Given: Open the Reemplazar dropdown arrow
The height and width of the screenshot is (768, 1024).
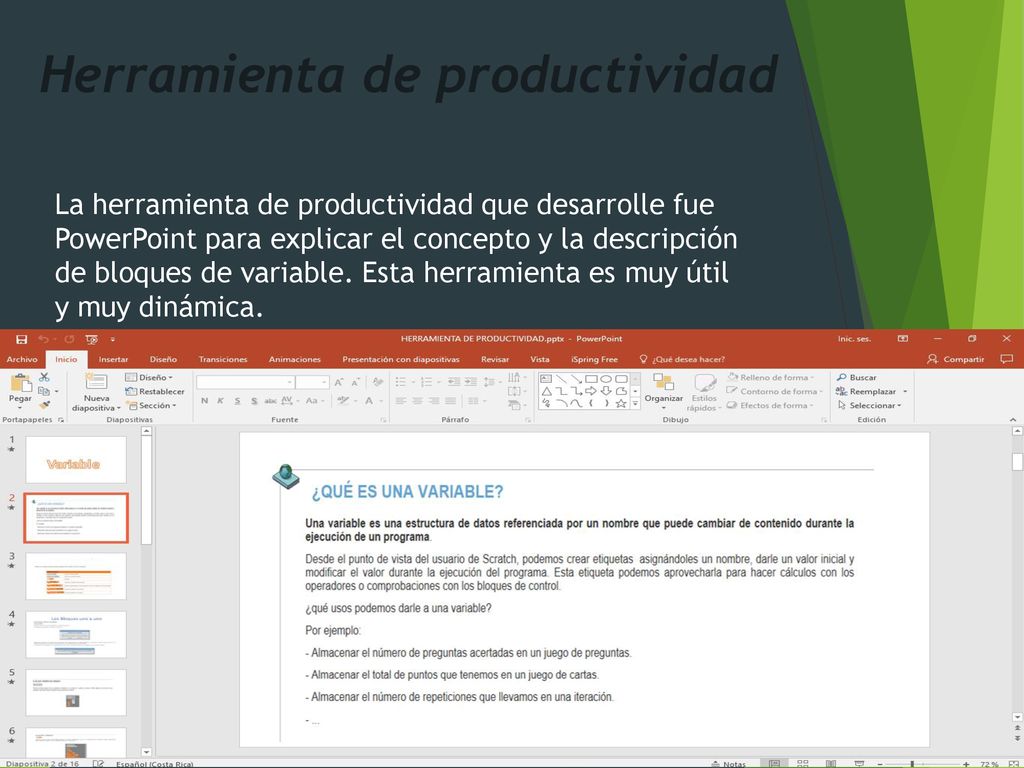Looking at the screenshot, I should point(905,392).
